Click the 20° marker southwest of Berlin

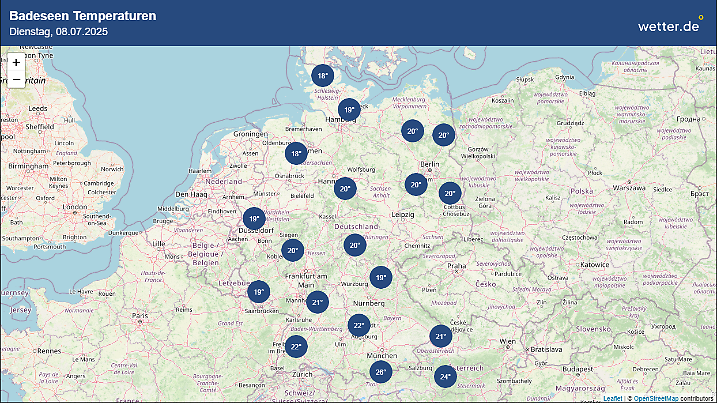pos(415,185)
